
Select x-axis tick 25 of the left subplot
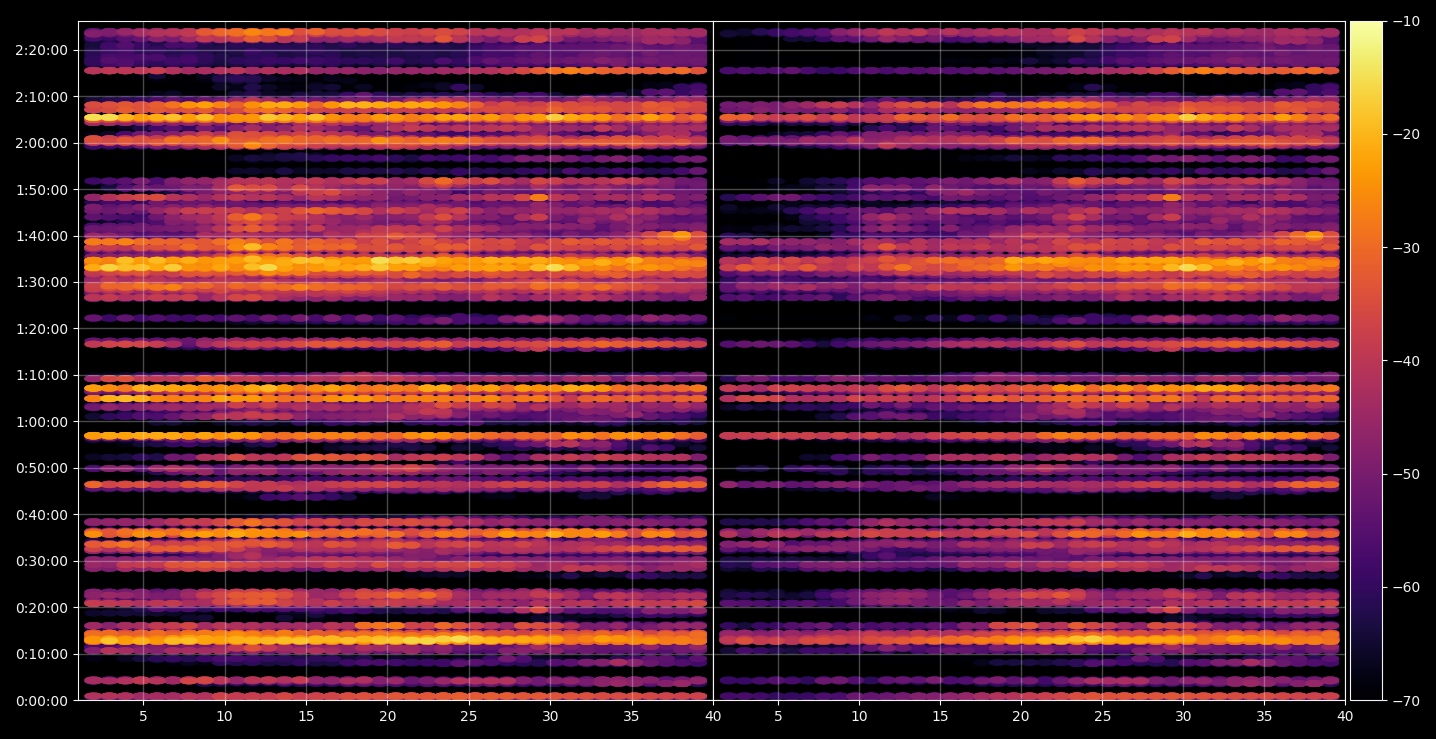(469, 716)
